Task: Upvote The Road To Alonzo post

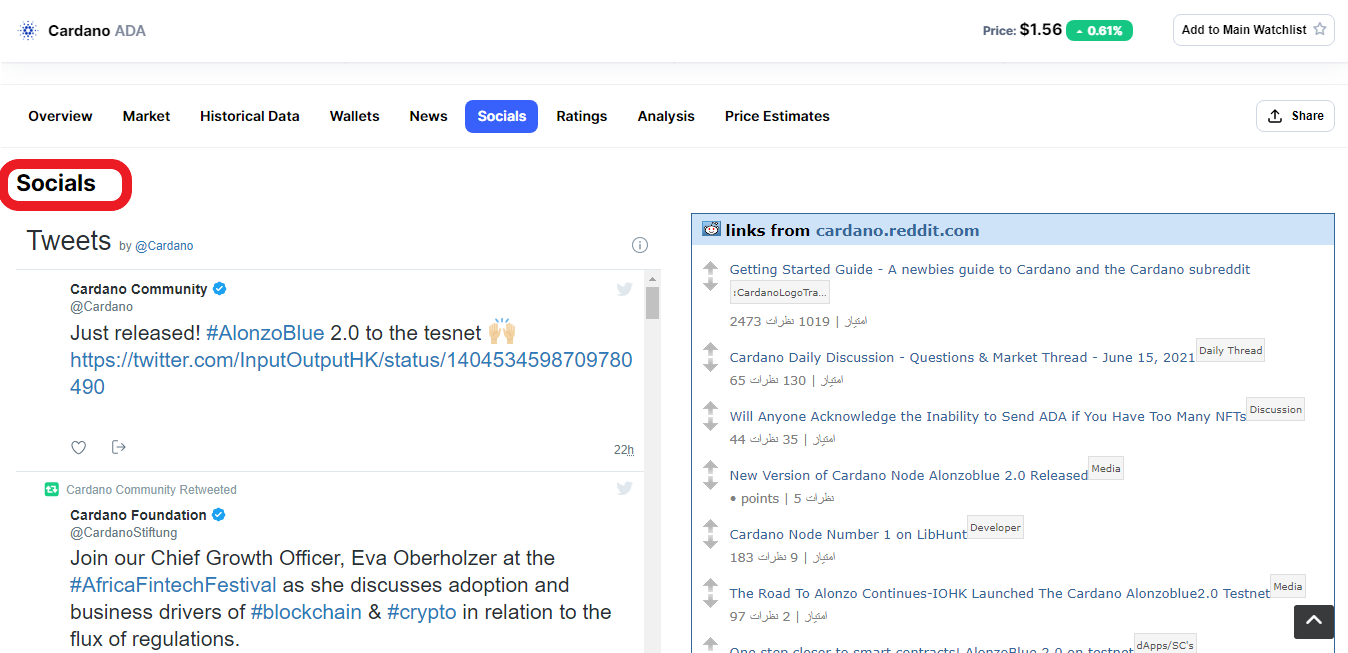Action: click(x=710, y=585)
